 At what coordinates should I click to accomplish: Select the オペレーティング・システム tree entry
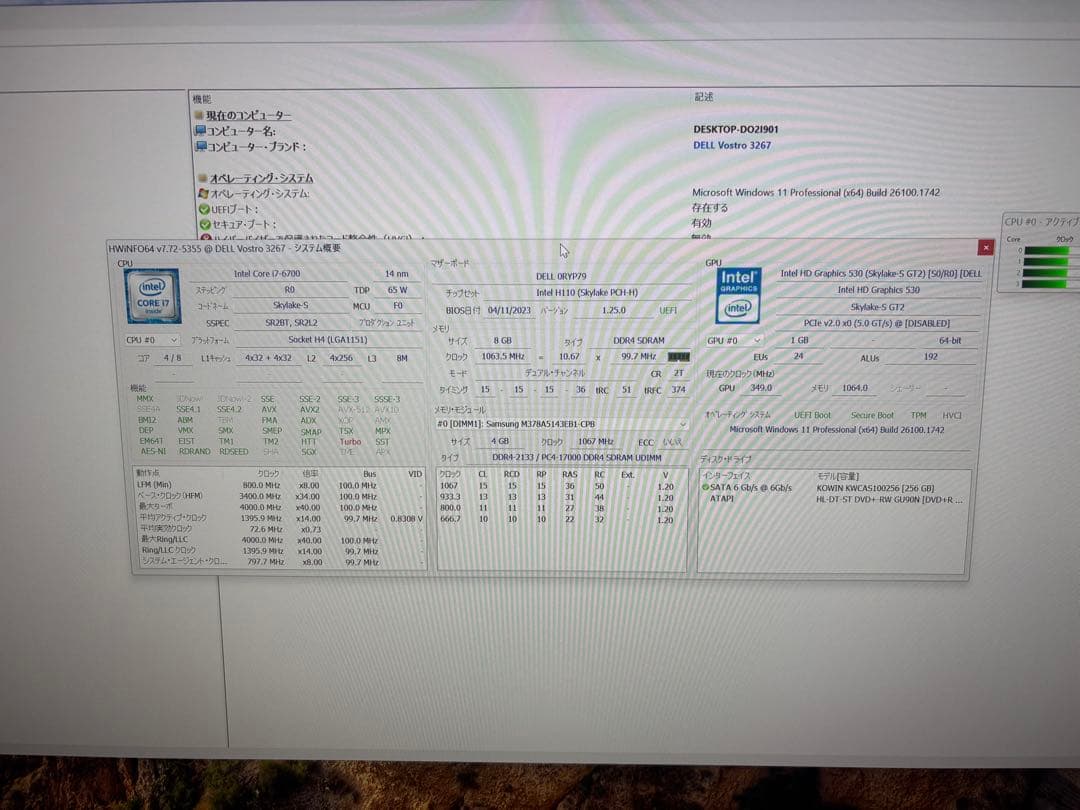260,178
